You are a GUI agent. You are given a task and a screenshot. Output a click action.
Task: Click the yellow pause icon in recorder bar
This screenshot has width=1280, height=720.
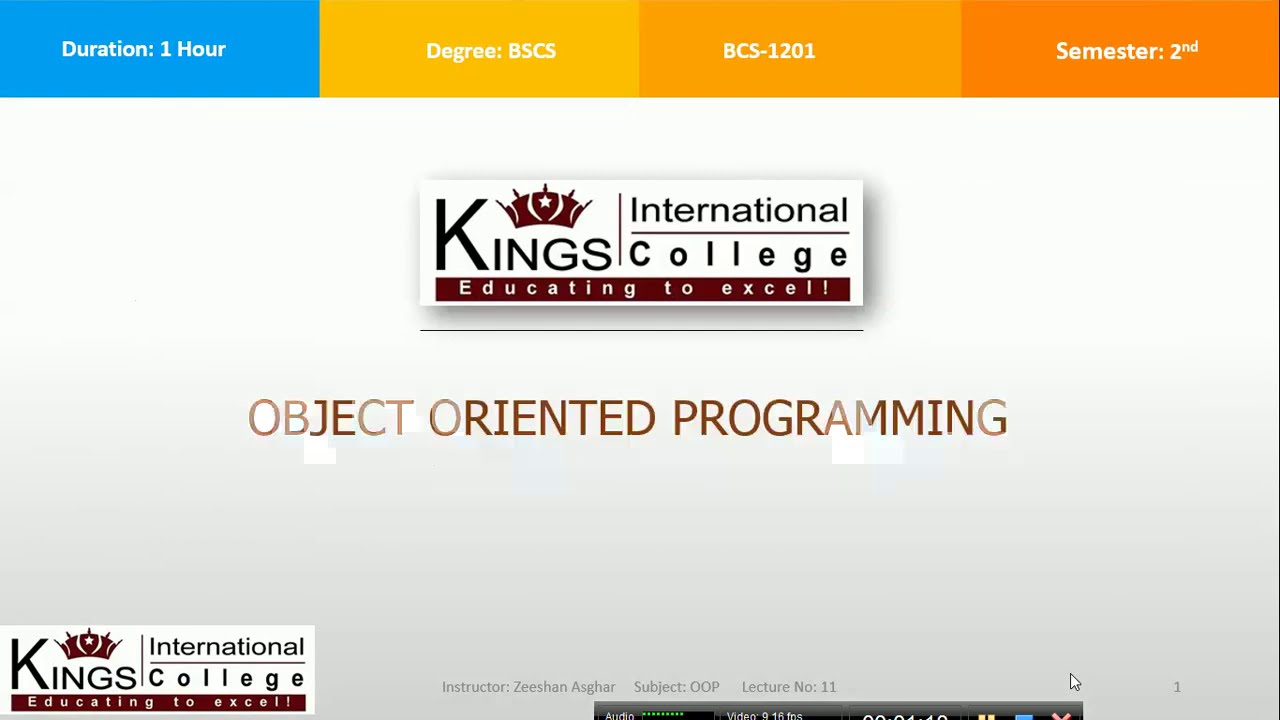tap(986, 716)
